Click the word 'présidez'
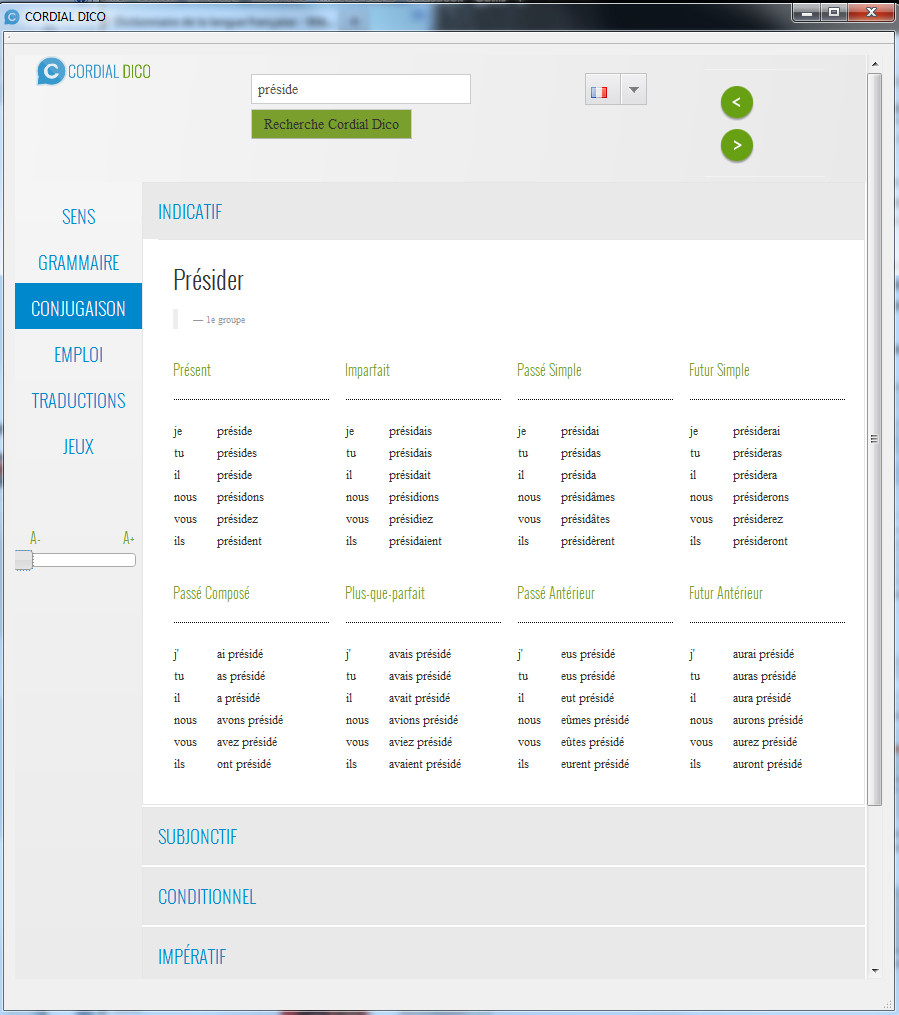Image resolution: width=899 pixels, height=1015 pixels. point(237,519)
